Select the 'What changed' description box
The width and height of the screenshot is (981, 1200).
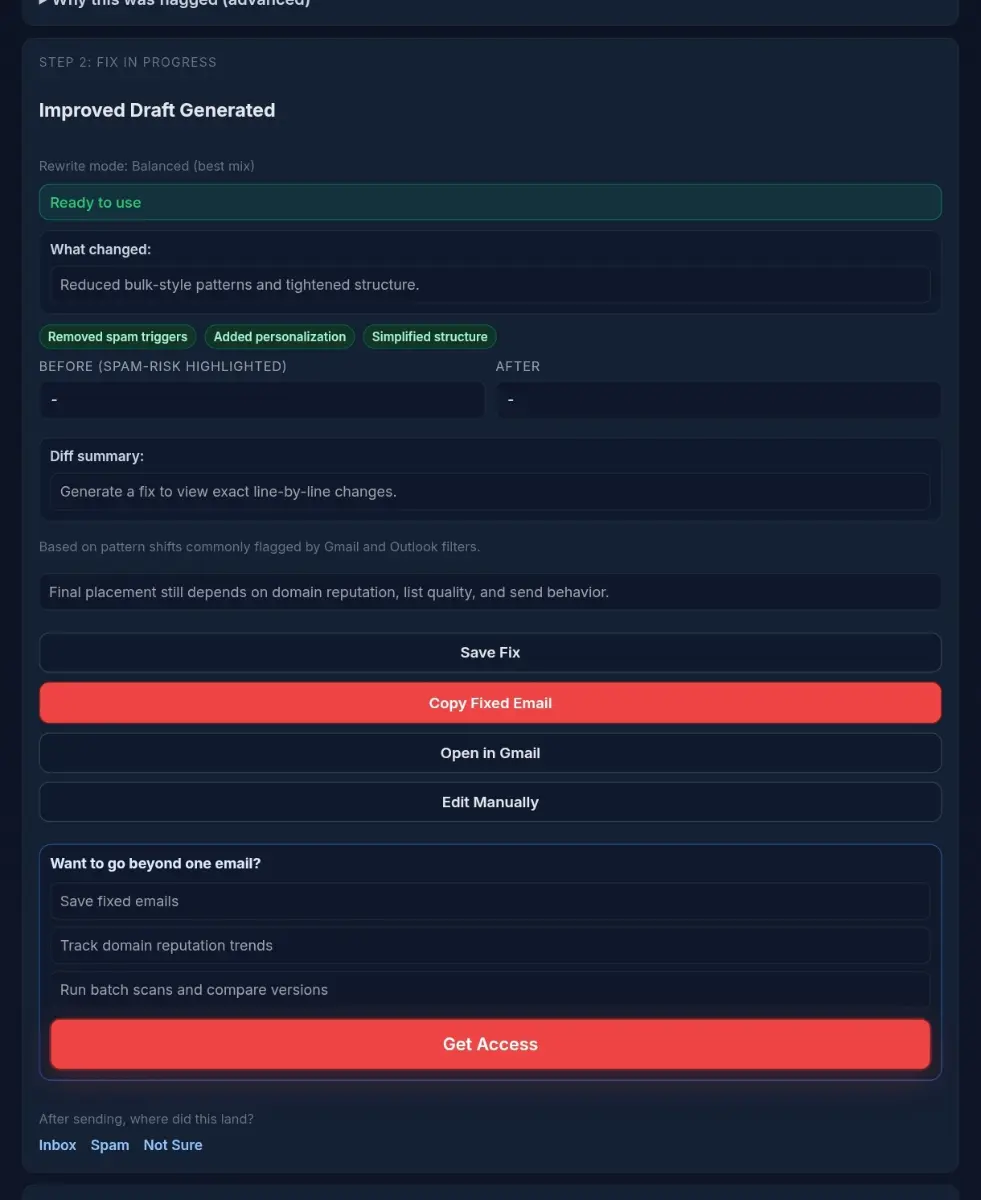click(x=490, y=285)
